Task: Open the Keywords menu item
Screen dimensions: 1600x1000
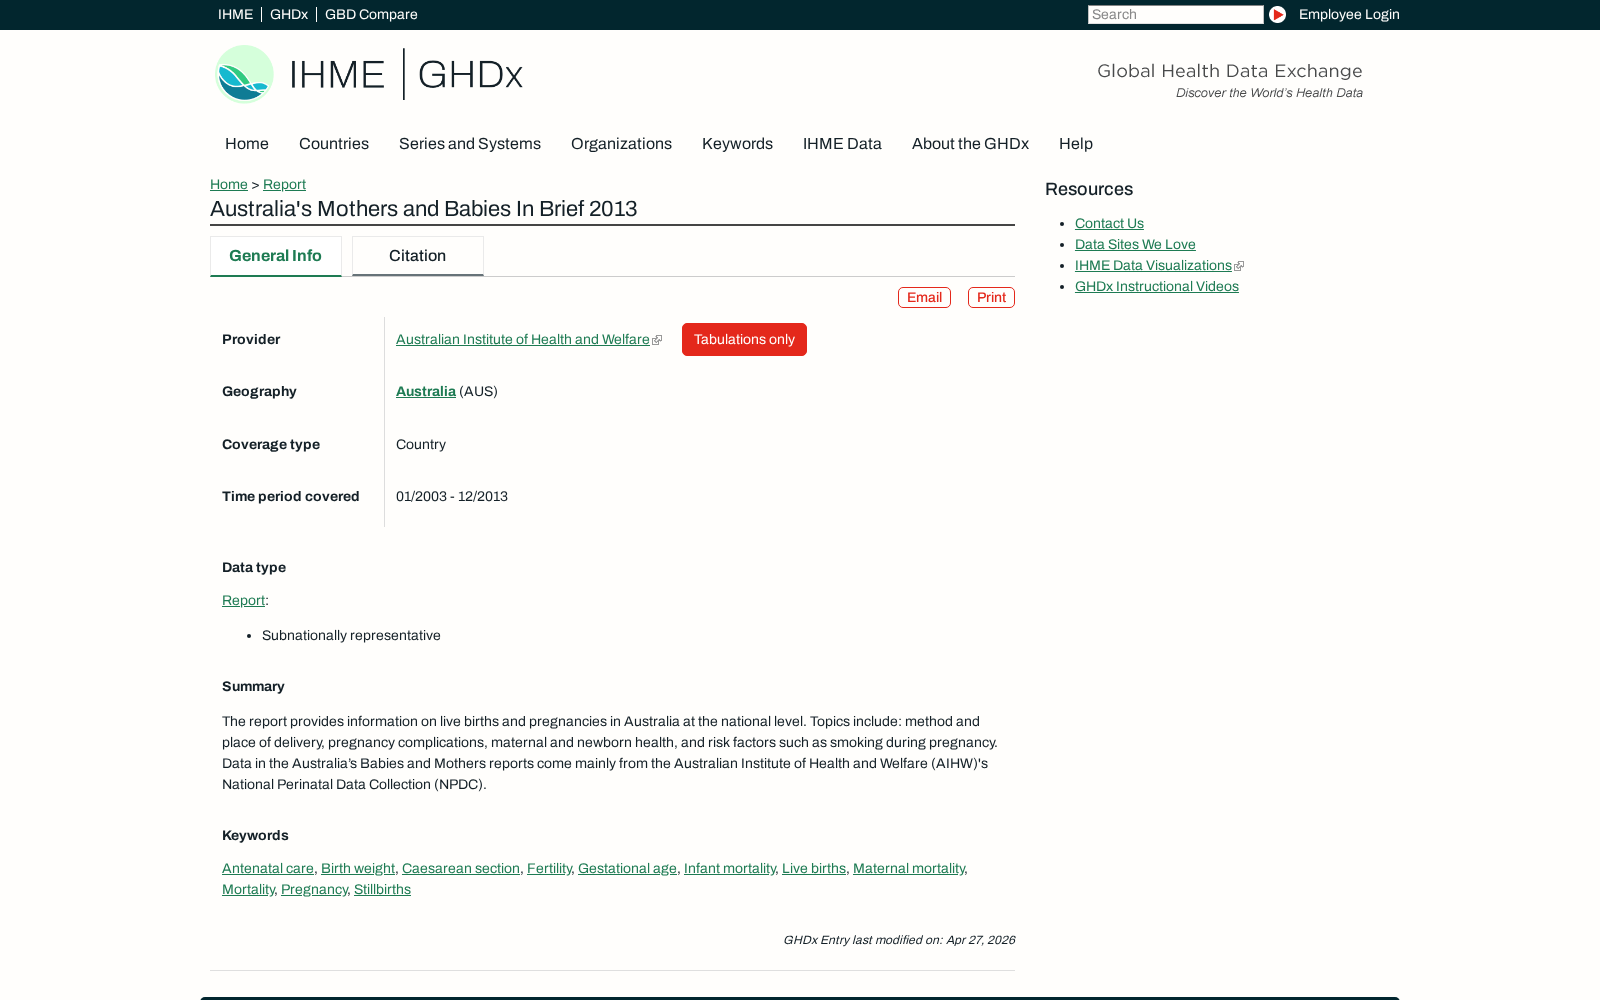Action: click(x=737, y=144)
